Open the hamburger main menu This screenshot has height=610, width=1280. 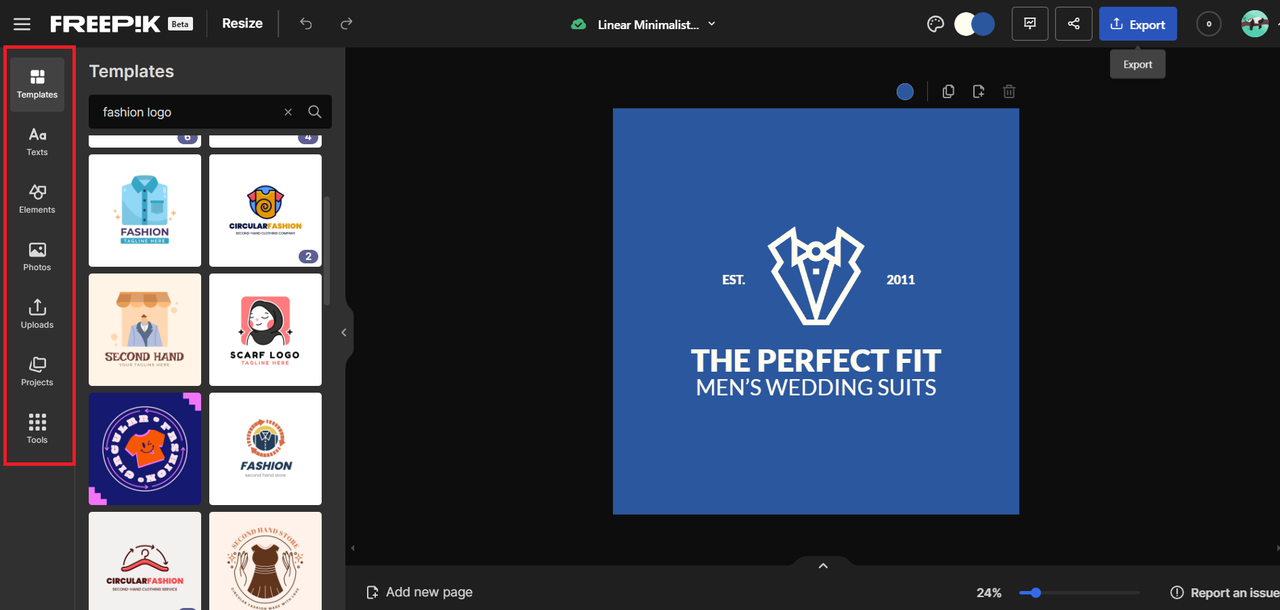pyautogui.click(x=22, y=24)
